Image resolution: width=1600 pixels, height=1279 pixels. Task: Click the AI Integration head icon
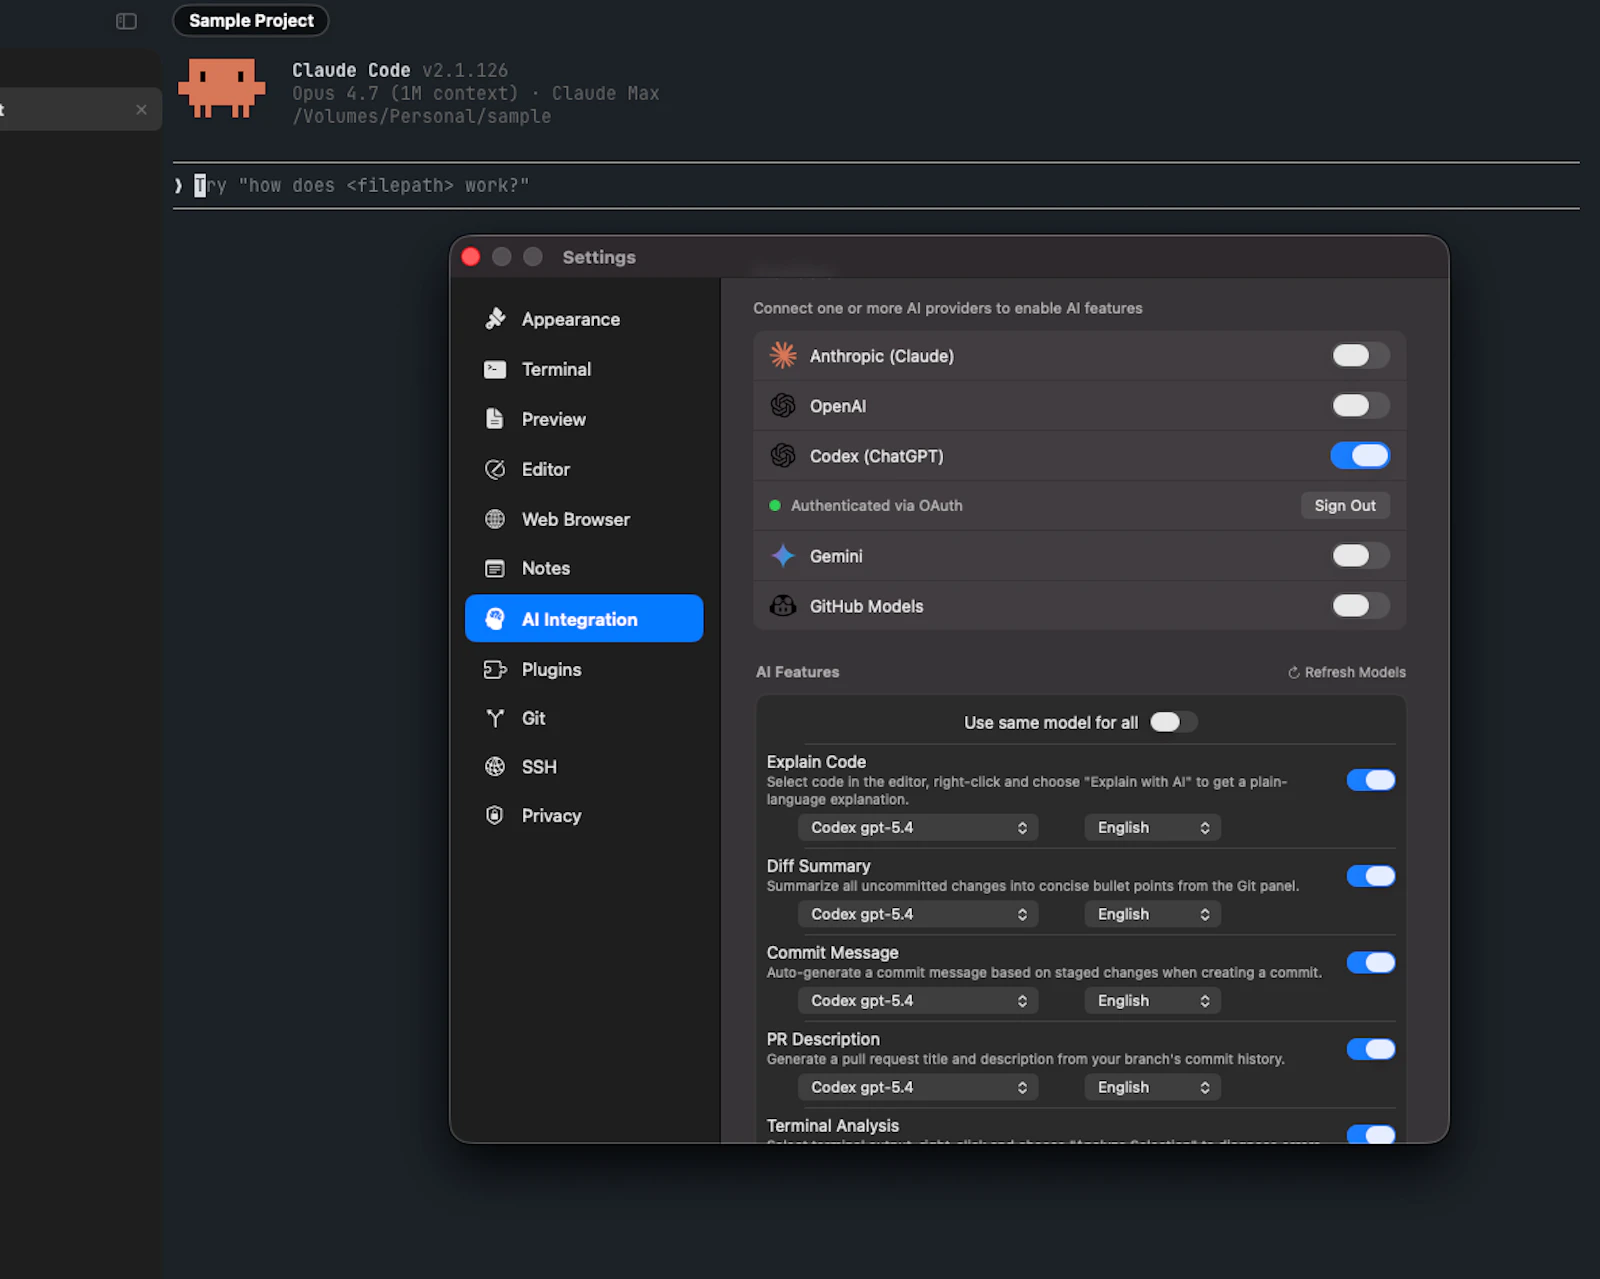click(495, 619)
